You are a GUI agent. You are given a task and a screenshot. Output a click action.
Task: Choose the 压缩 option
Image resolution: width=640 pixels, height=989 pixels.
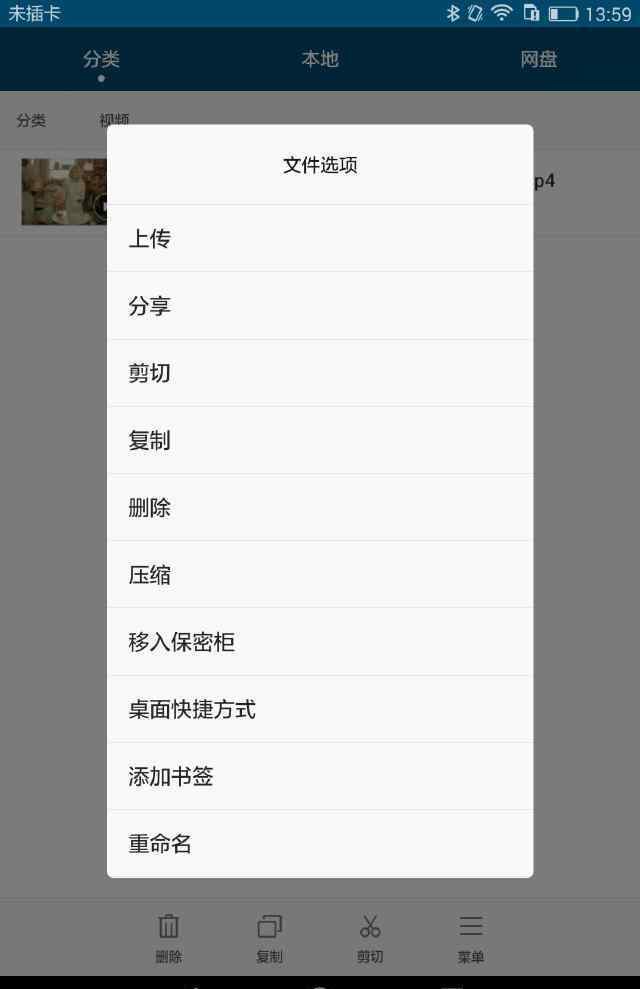(x=320, y=575)
